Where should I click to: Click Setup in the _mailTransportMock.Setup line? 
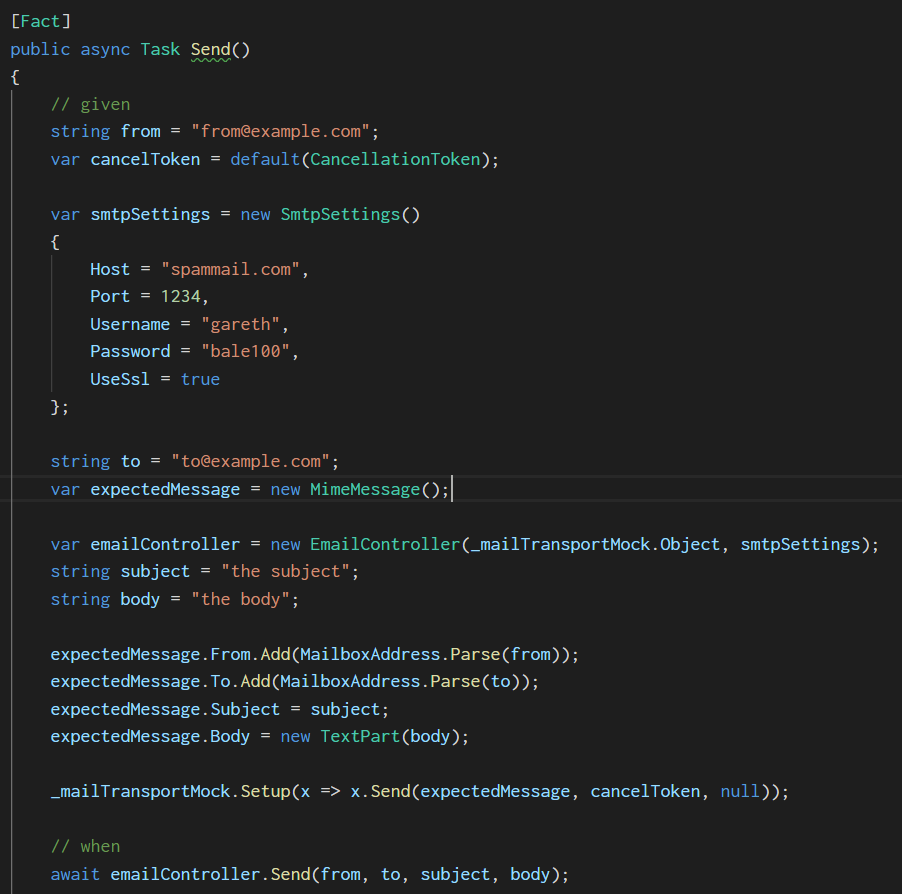coord(265,792)
